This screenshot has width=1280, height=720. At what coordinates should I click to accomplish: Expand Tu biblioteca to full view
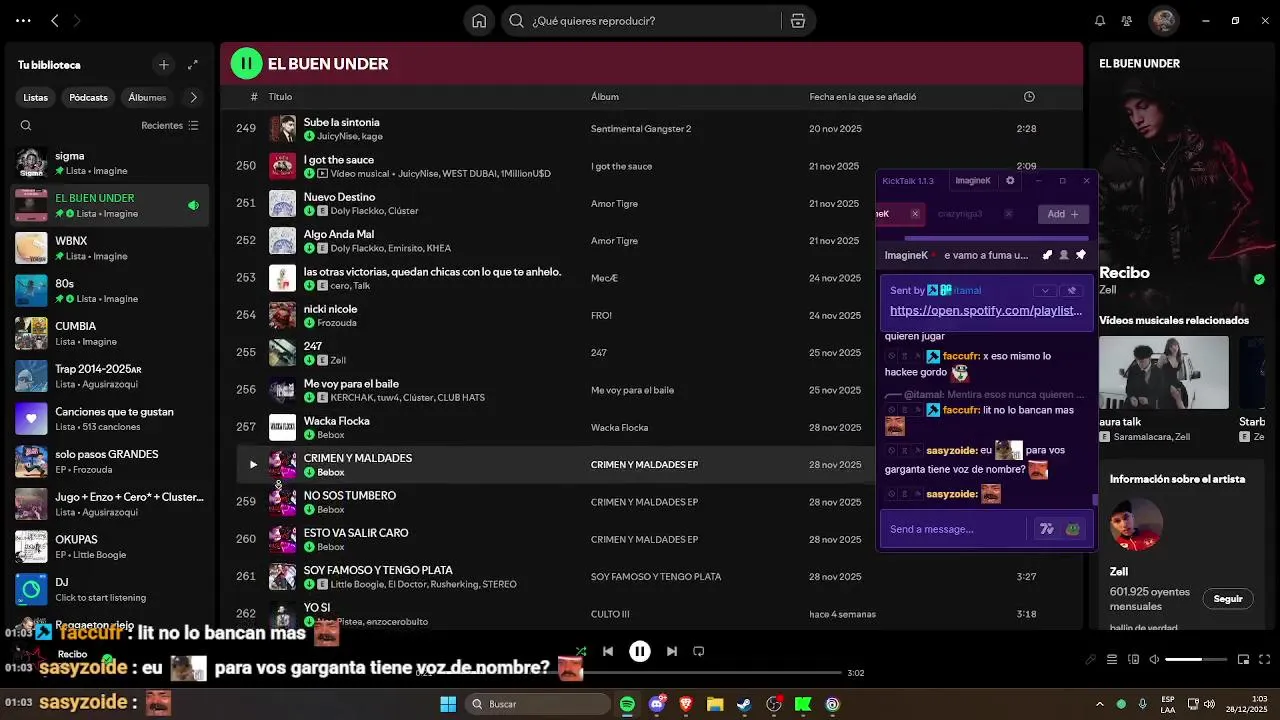(193, 65)
